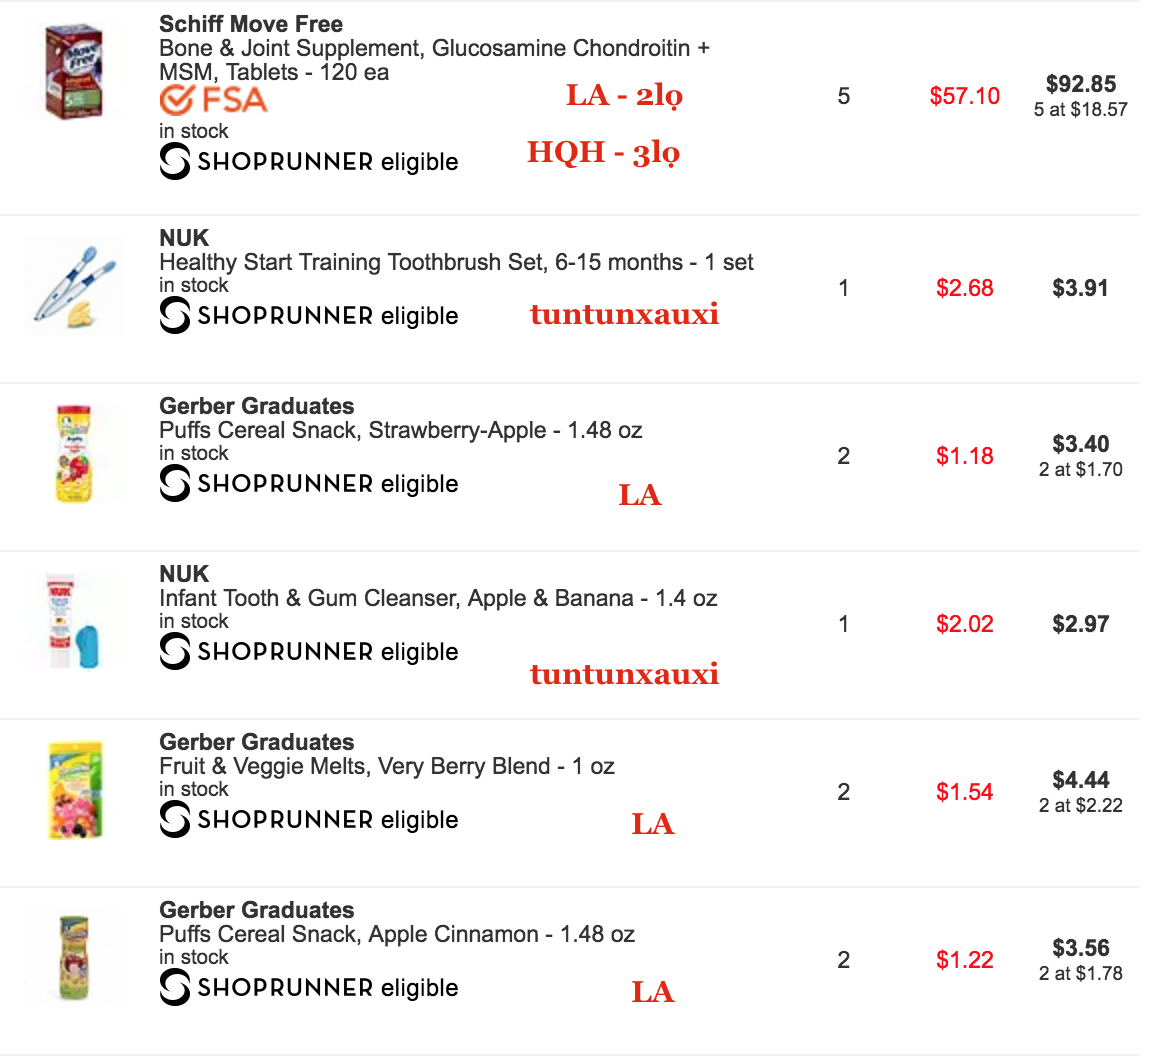Click ShopRunner icon under Fruit & Veggie Melts
Screen dimensions: 1150x1056
[175, 819]
